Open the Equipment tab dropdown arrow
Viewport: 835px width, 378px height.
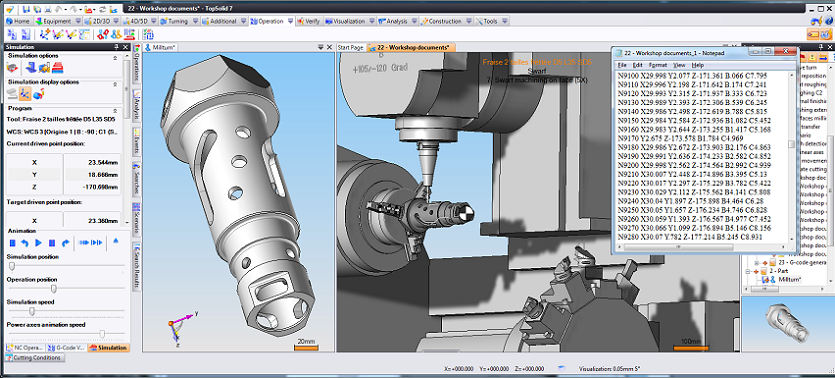[78, 21]
